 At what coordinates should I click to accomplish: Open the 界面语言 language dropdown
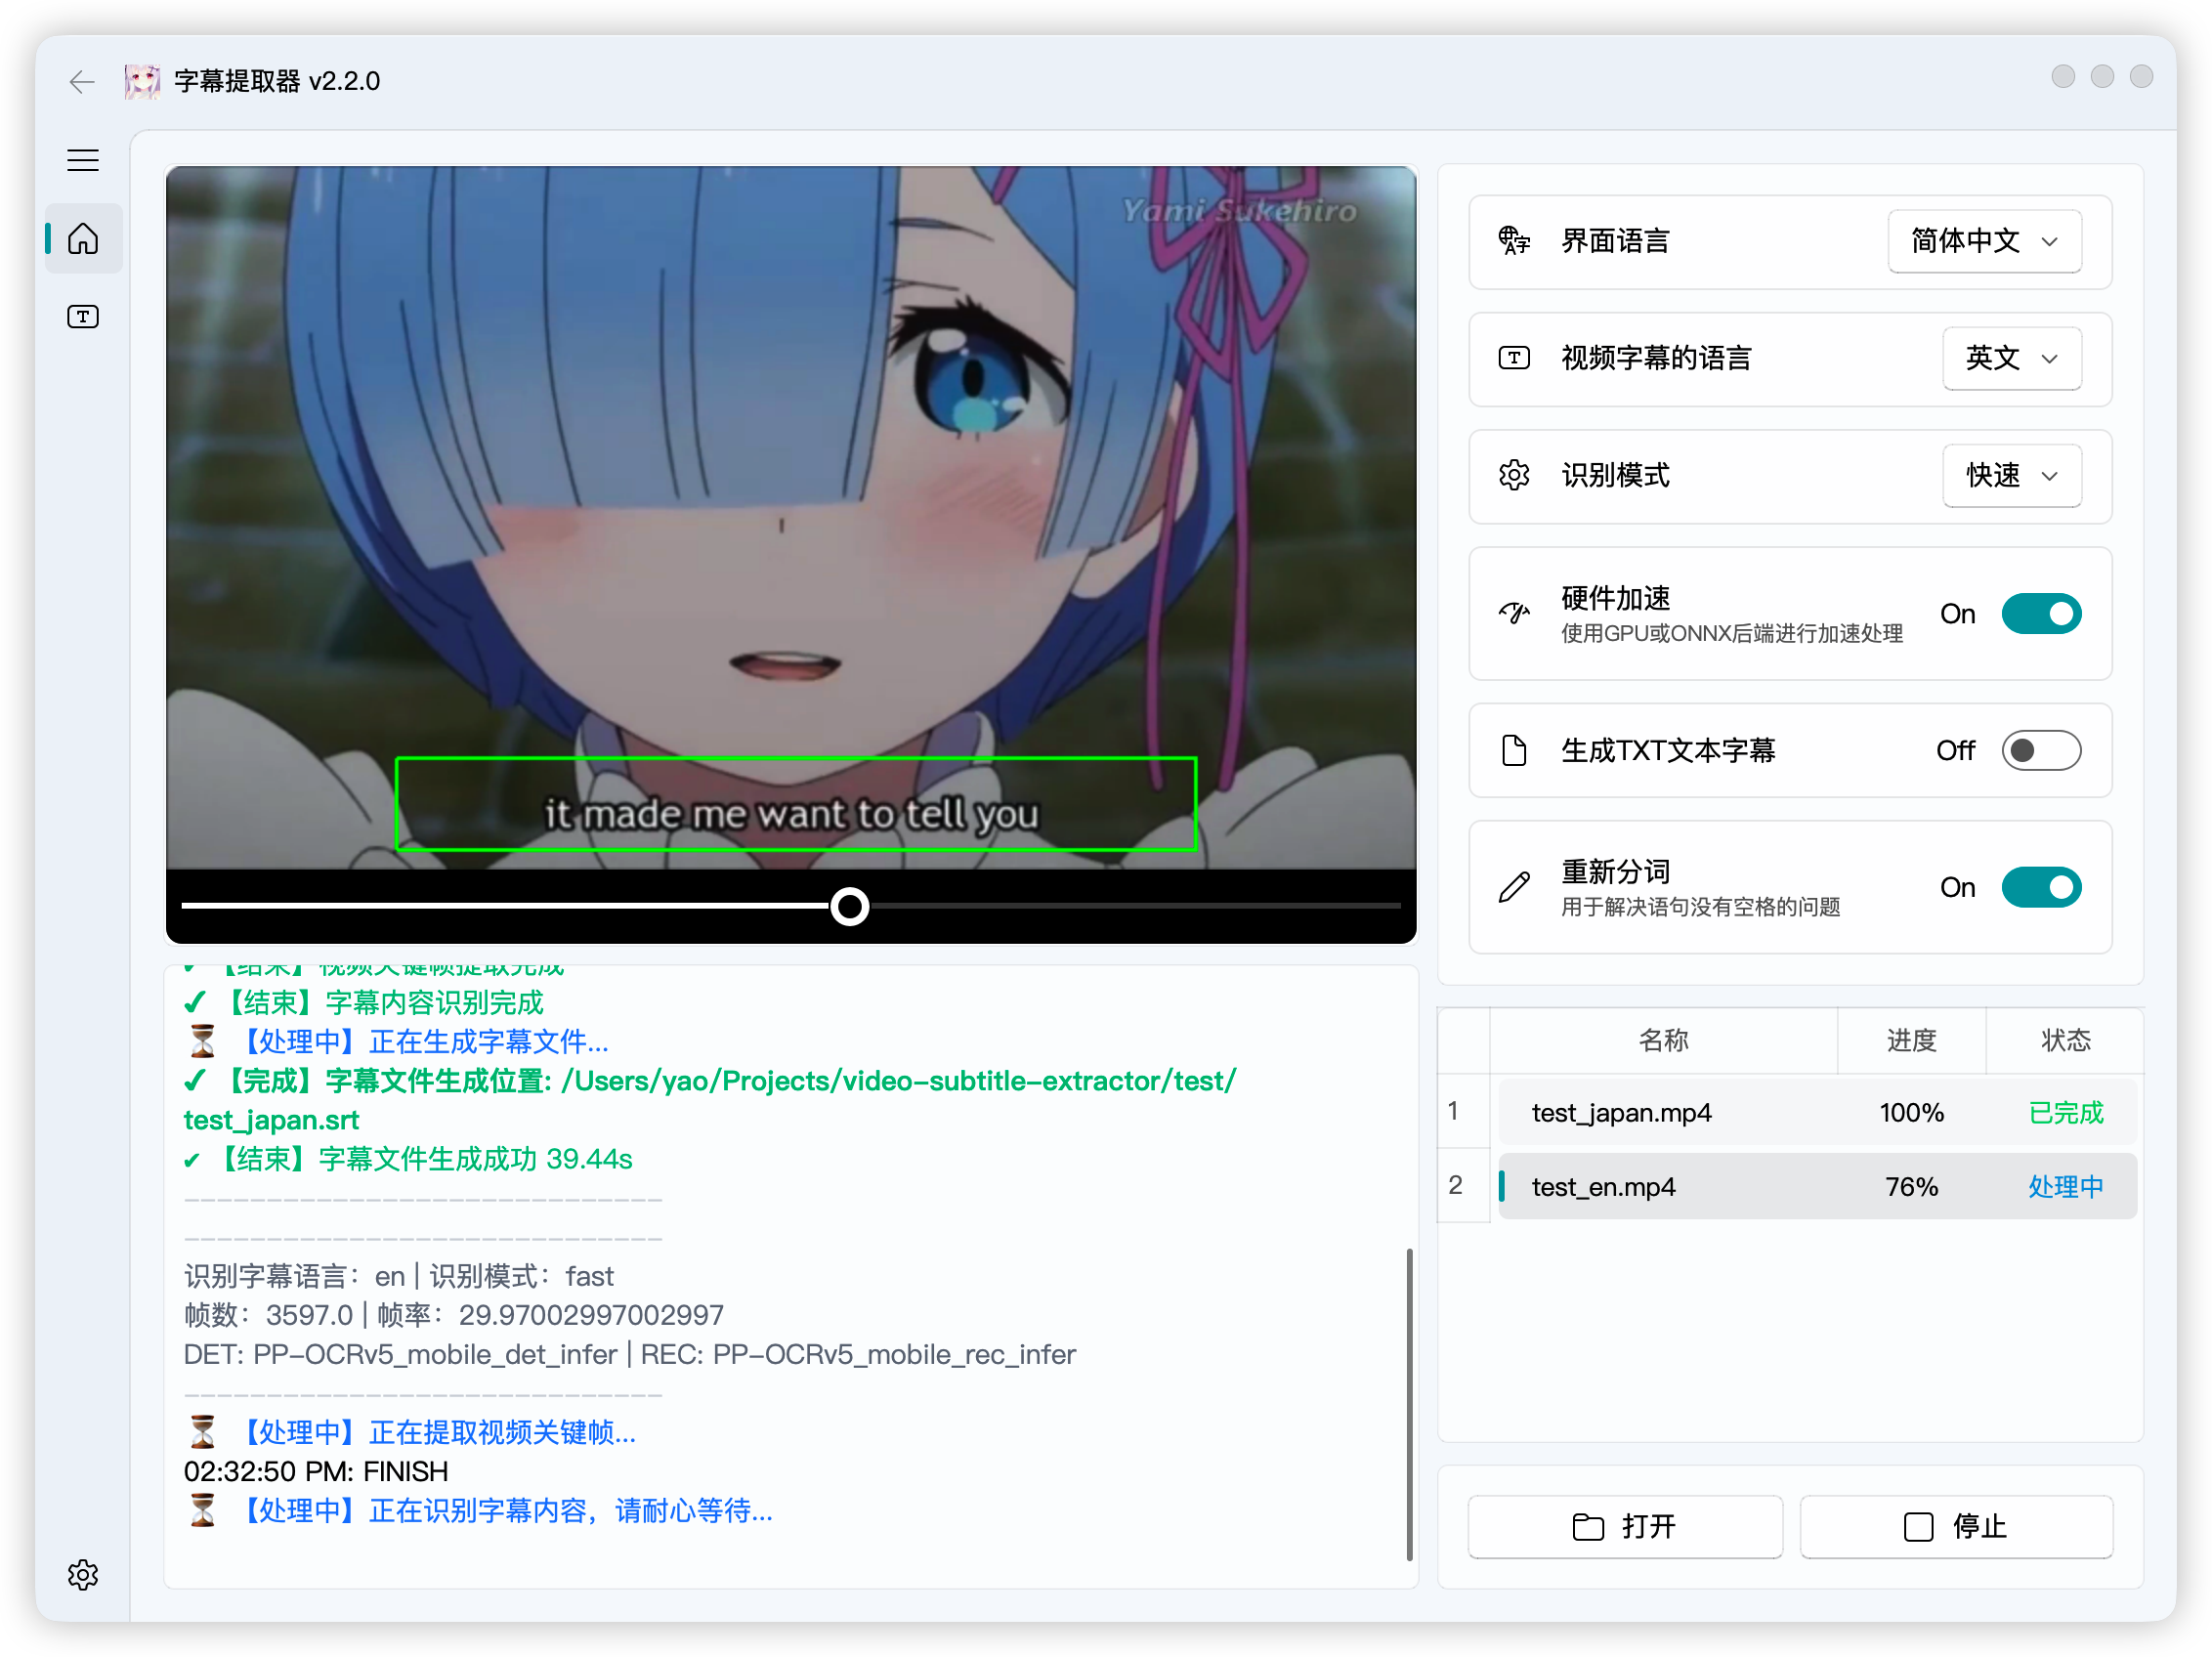pos(1985,241)
